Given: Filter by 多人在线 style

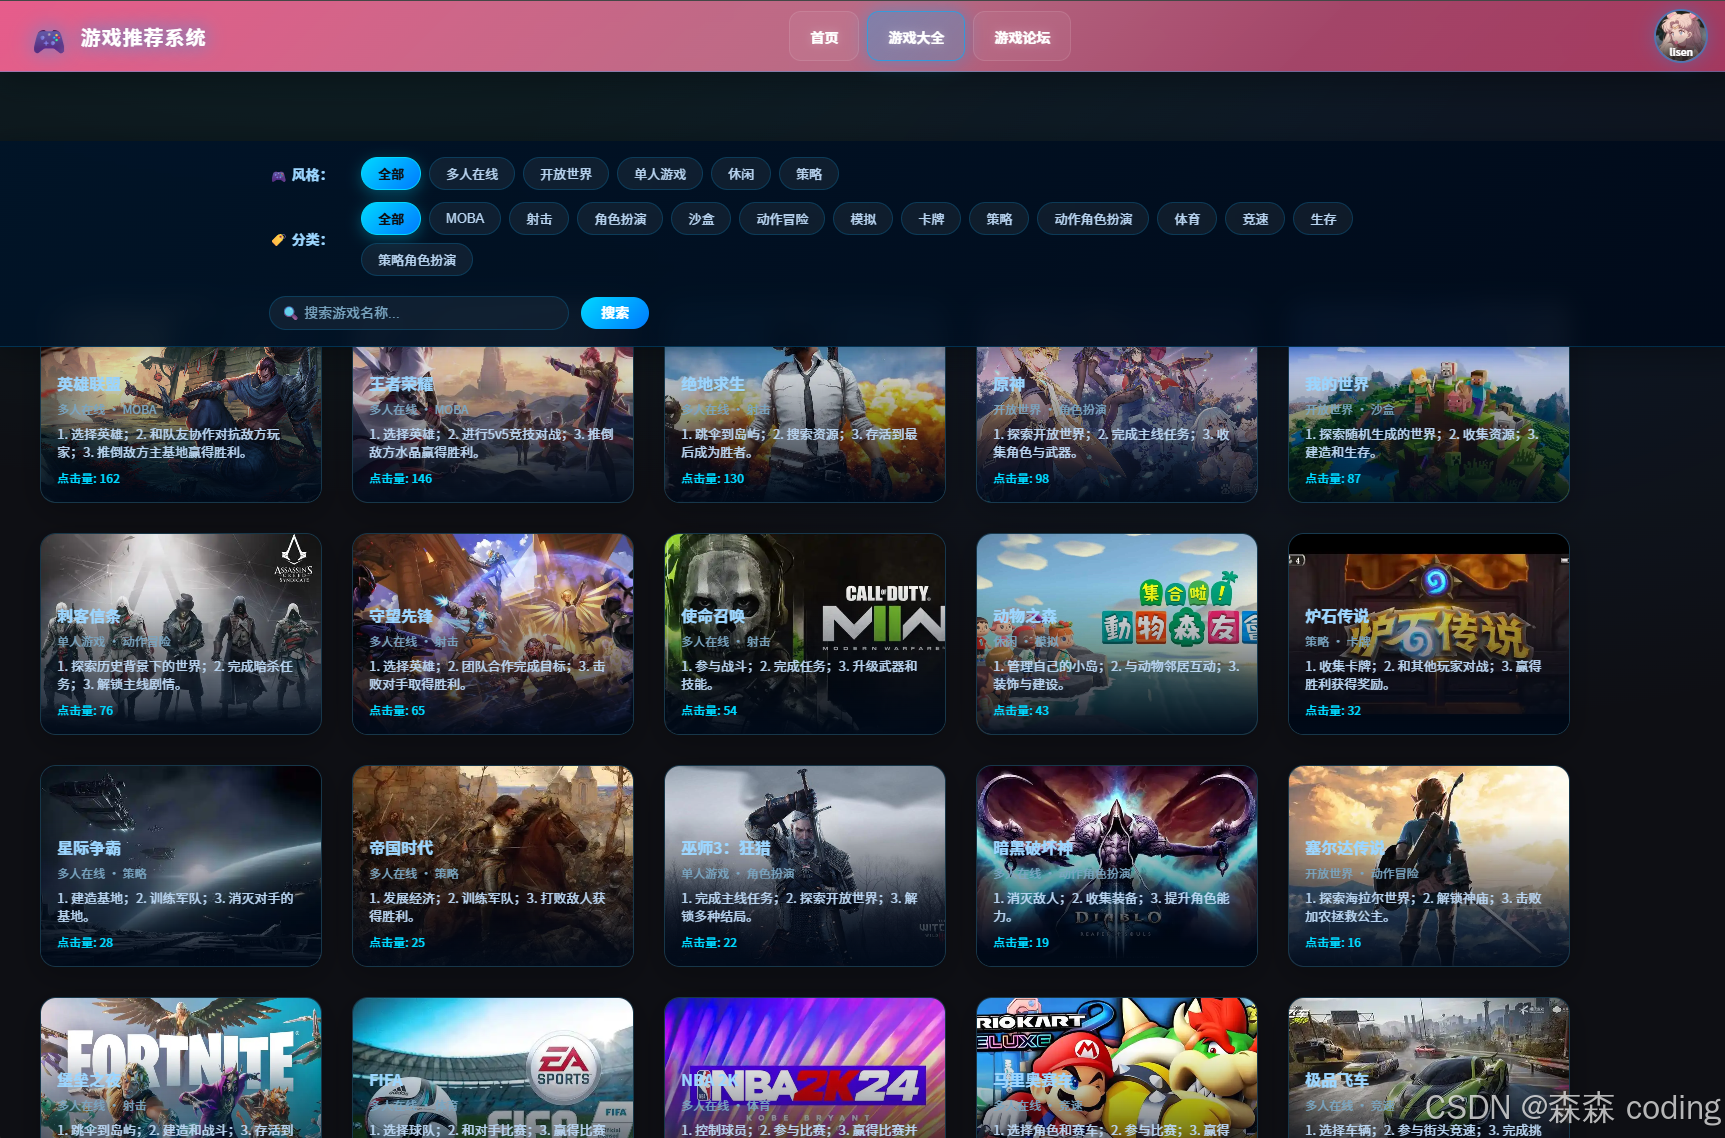Looking at the screenshot, I should pyautogui.click(x=472, y=174).
